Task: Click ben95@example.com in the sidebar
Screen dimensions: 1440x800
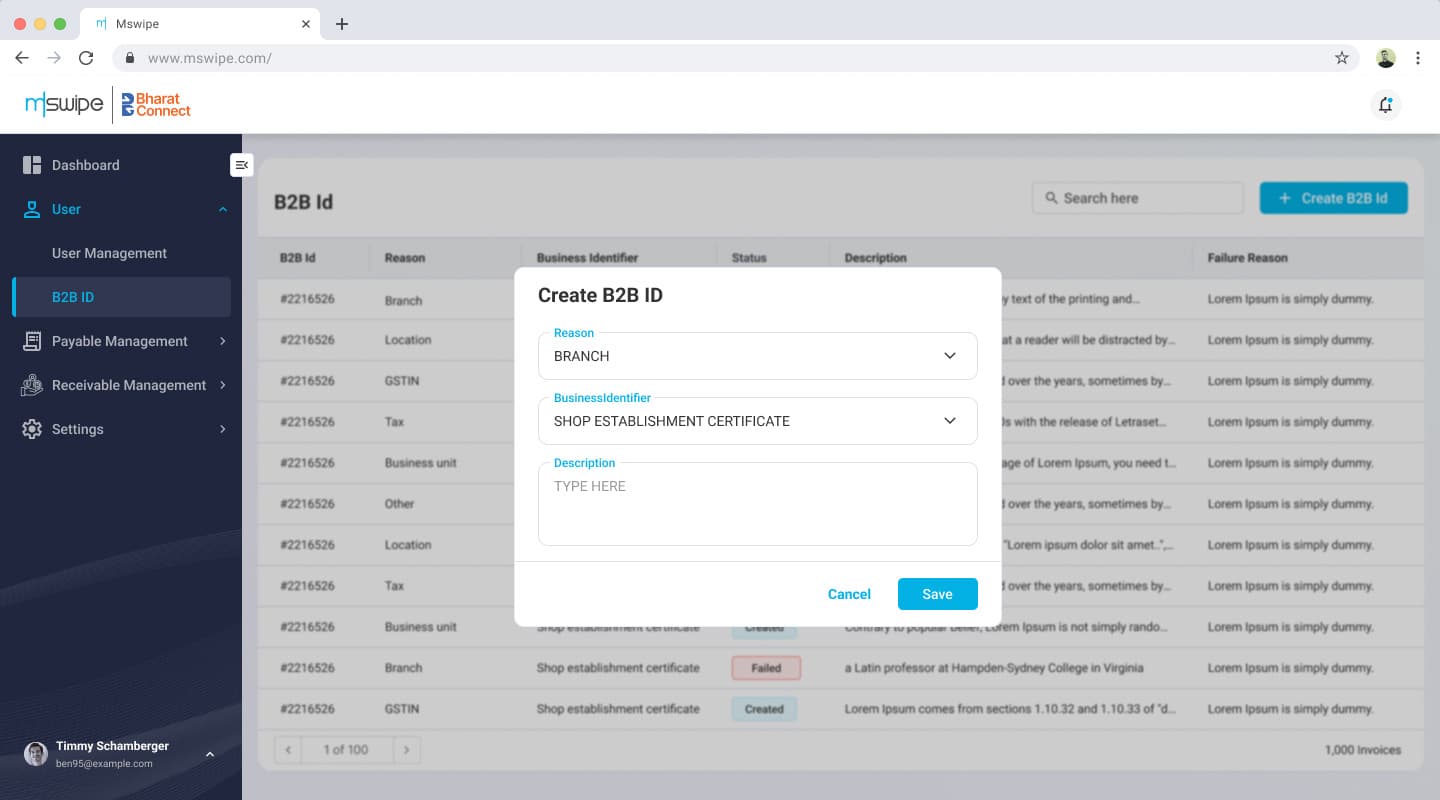Action: 104,764
